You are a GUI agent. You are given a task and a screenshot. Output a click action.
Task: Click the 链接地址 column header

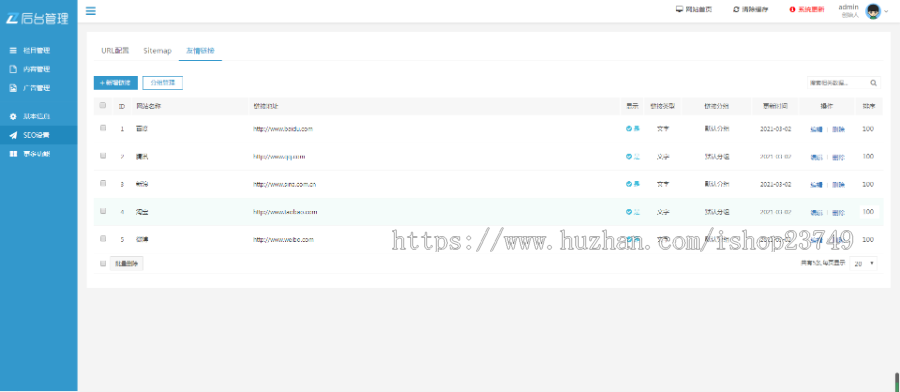click(266, 106)
